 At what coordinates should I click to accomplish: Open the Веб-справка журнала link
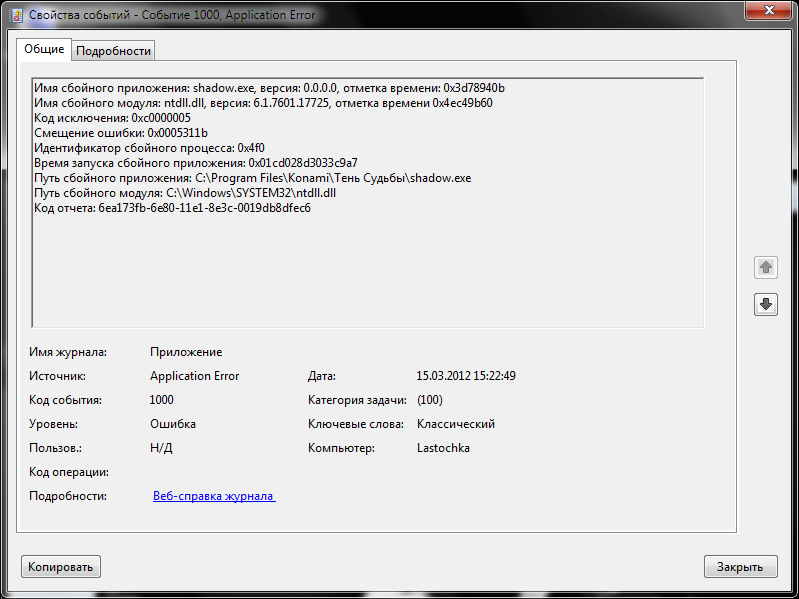tap(214, 496)
